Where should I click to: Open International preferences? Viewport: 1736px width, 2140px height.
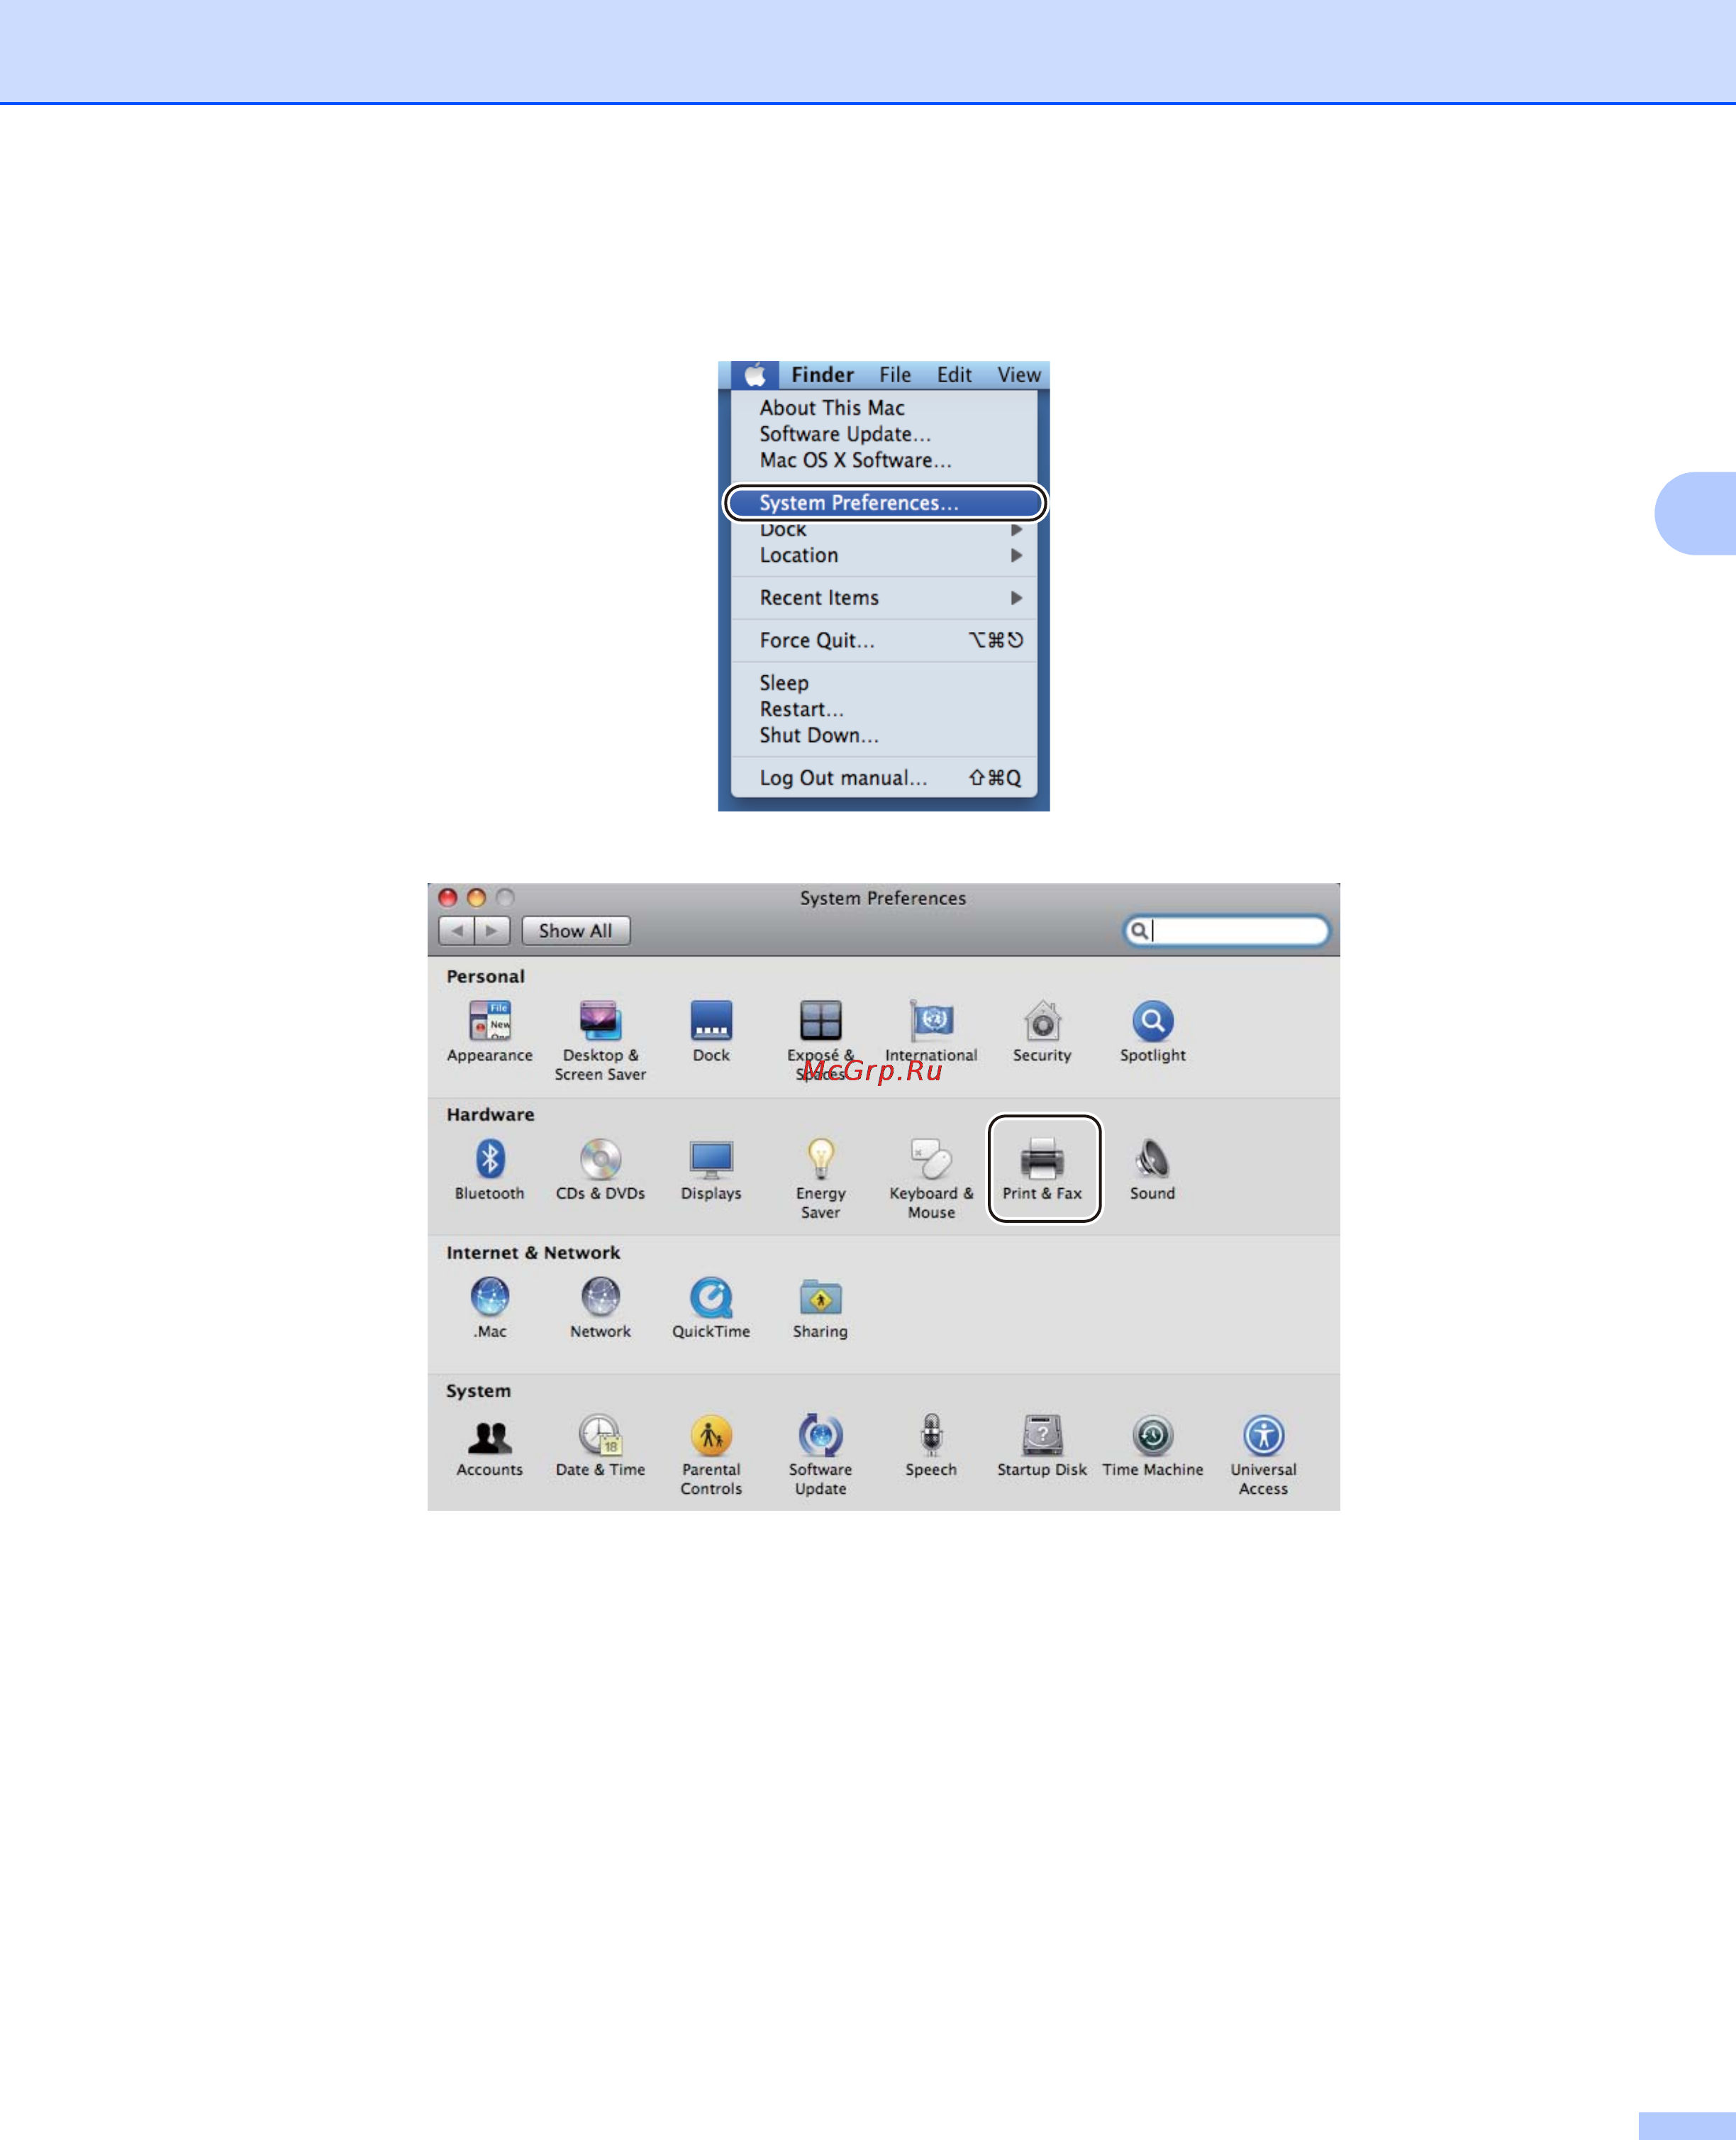coord(931,1031)
